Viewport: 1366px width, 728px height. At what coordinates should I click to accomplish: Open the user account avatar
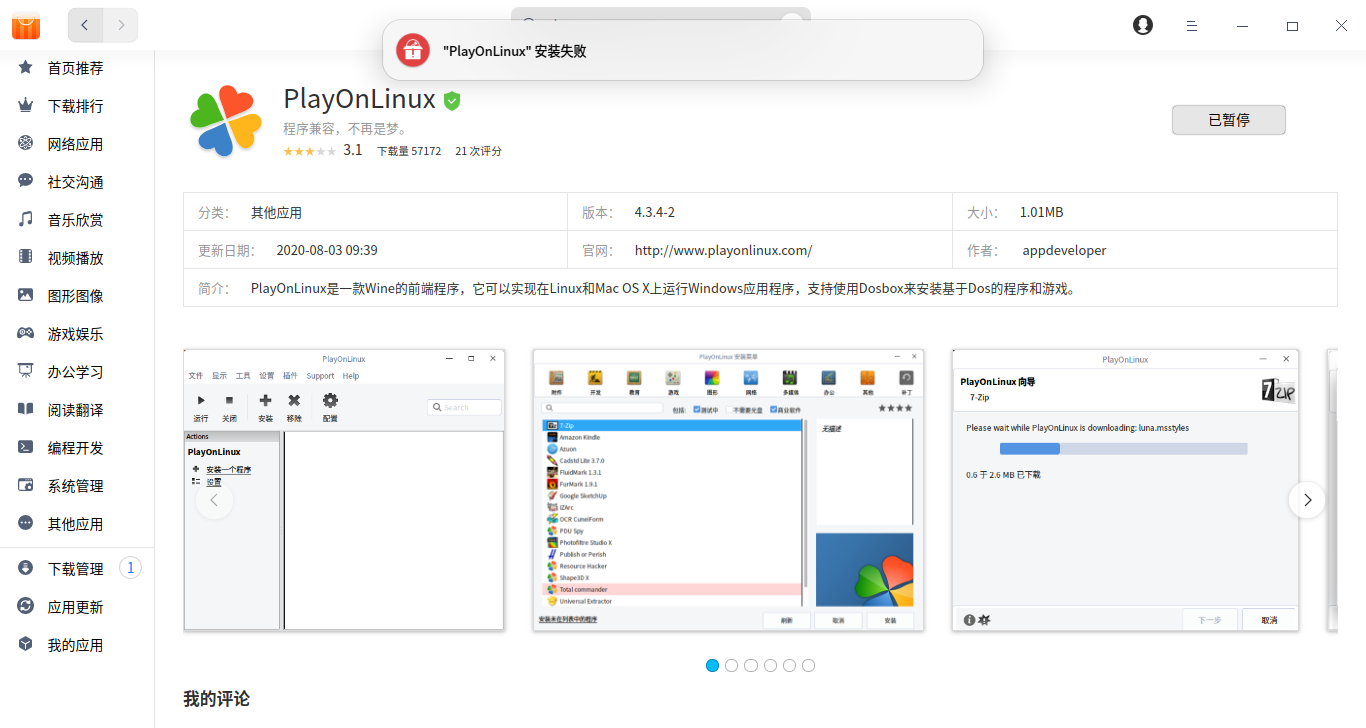[1143, 25]
